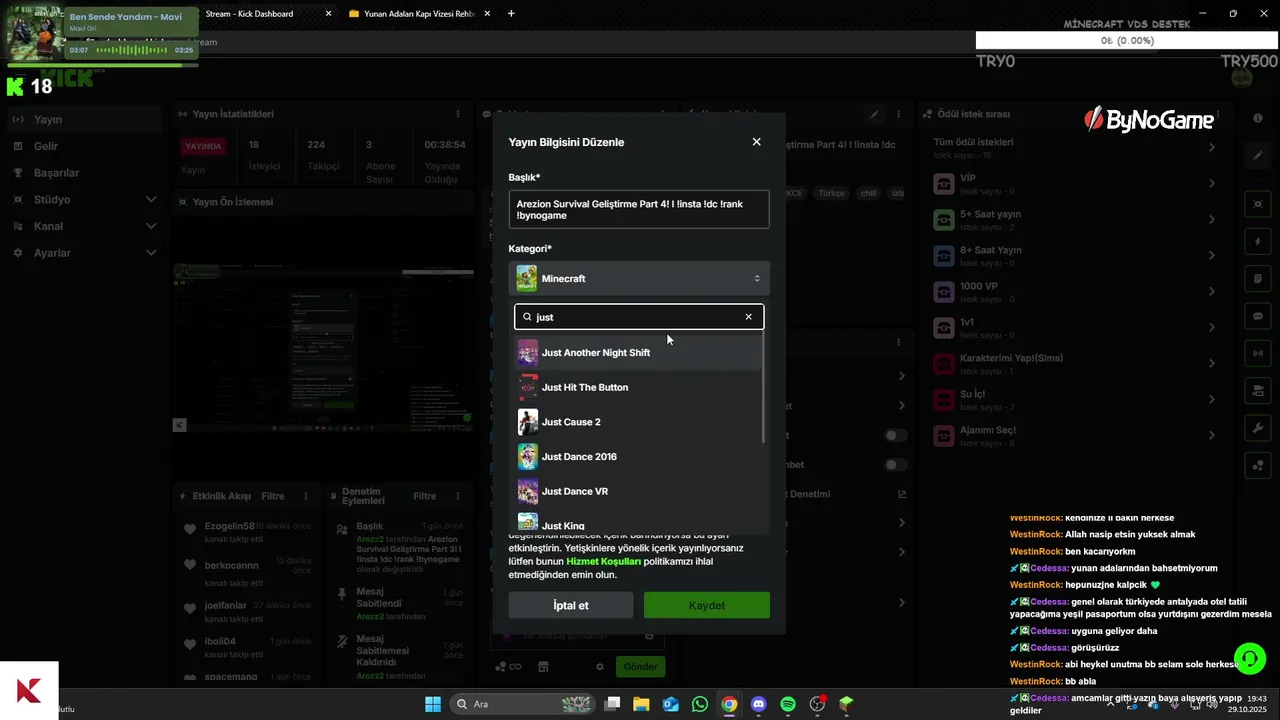This screenshot has width=1280, height=720.
Task: Click the broadcast signal widget icon
Action: pyautogui.click(x=1258, y=353)
